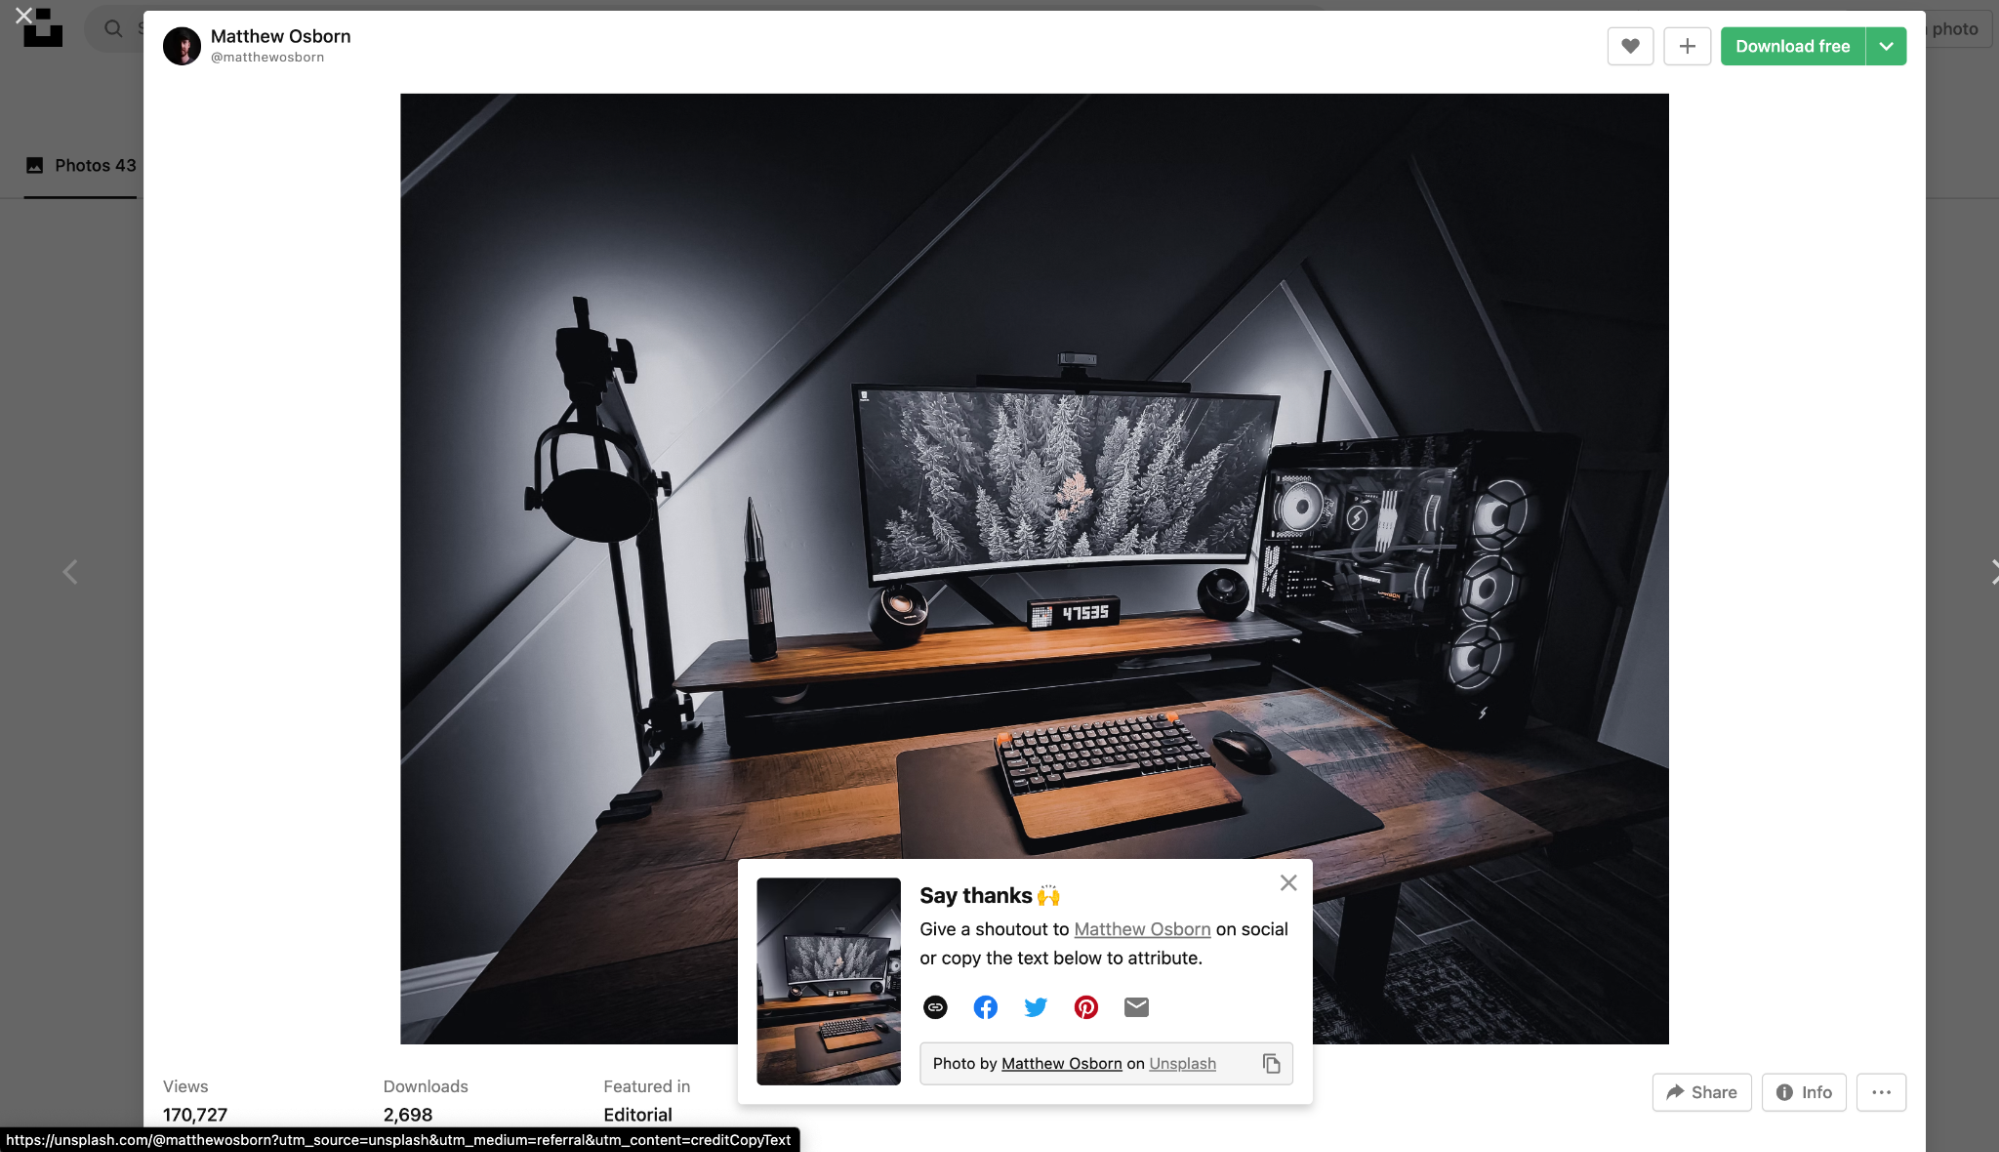The image size is (1999, 1152).
Task: Click the copy attribution text icon
Action: tap(1270, 1064)
